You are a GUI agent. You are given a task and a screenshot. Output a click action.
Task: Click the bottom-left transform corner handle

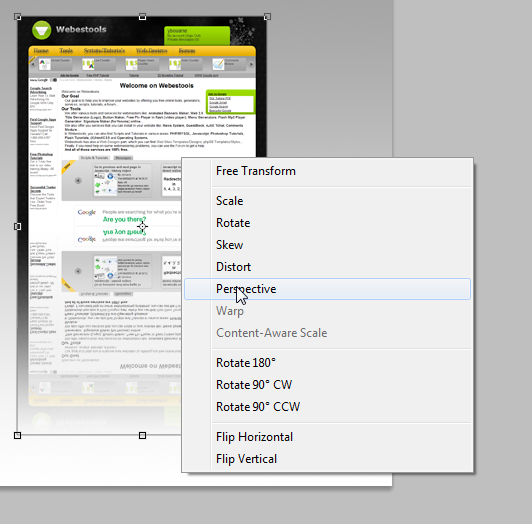(18, 435)
